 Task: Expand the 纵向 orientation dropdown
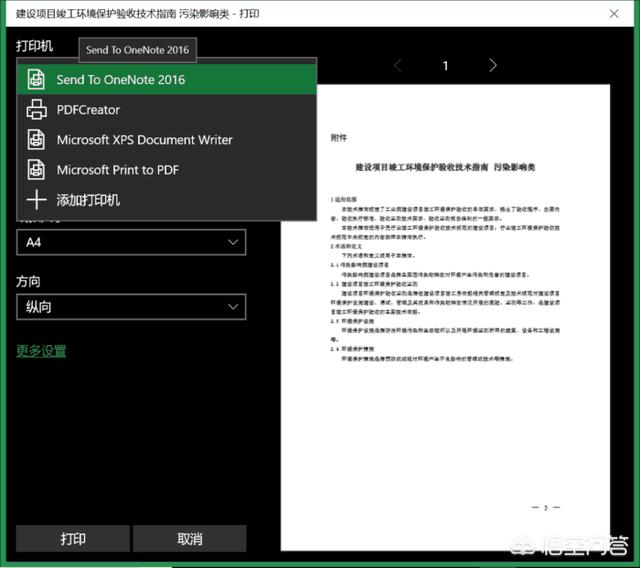[131, 307]
